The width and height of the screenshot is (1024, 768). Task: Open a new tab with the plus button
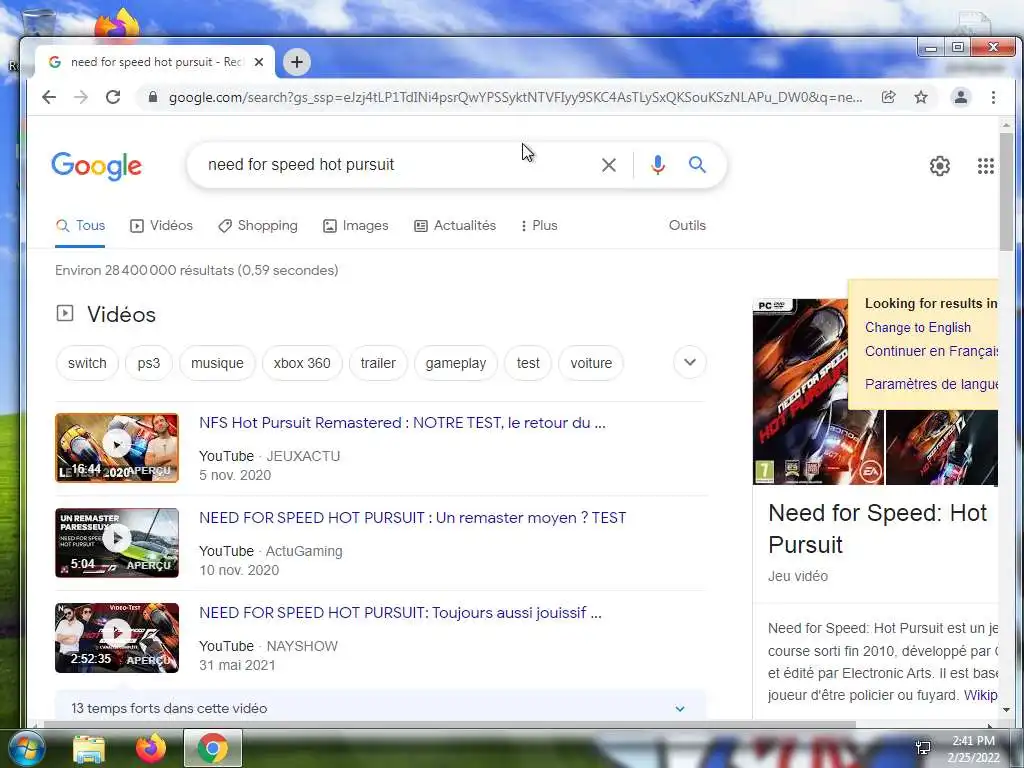click(297, 62)
